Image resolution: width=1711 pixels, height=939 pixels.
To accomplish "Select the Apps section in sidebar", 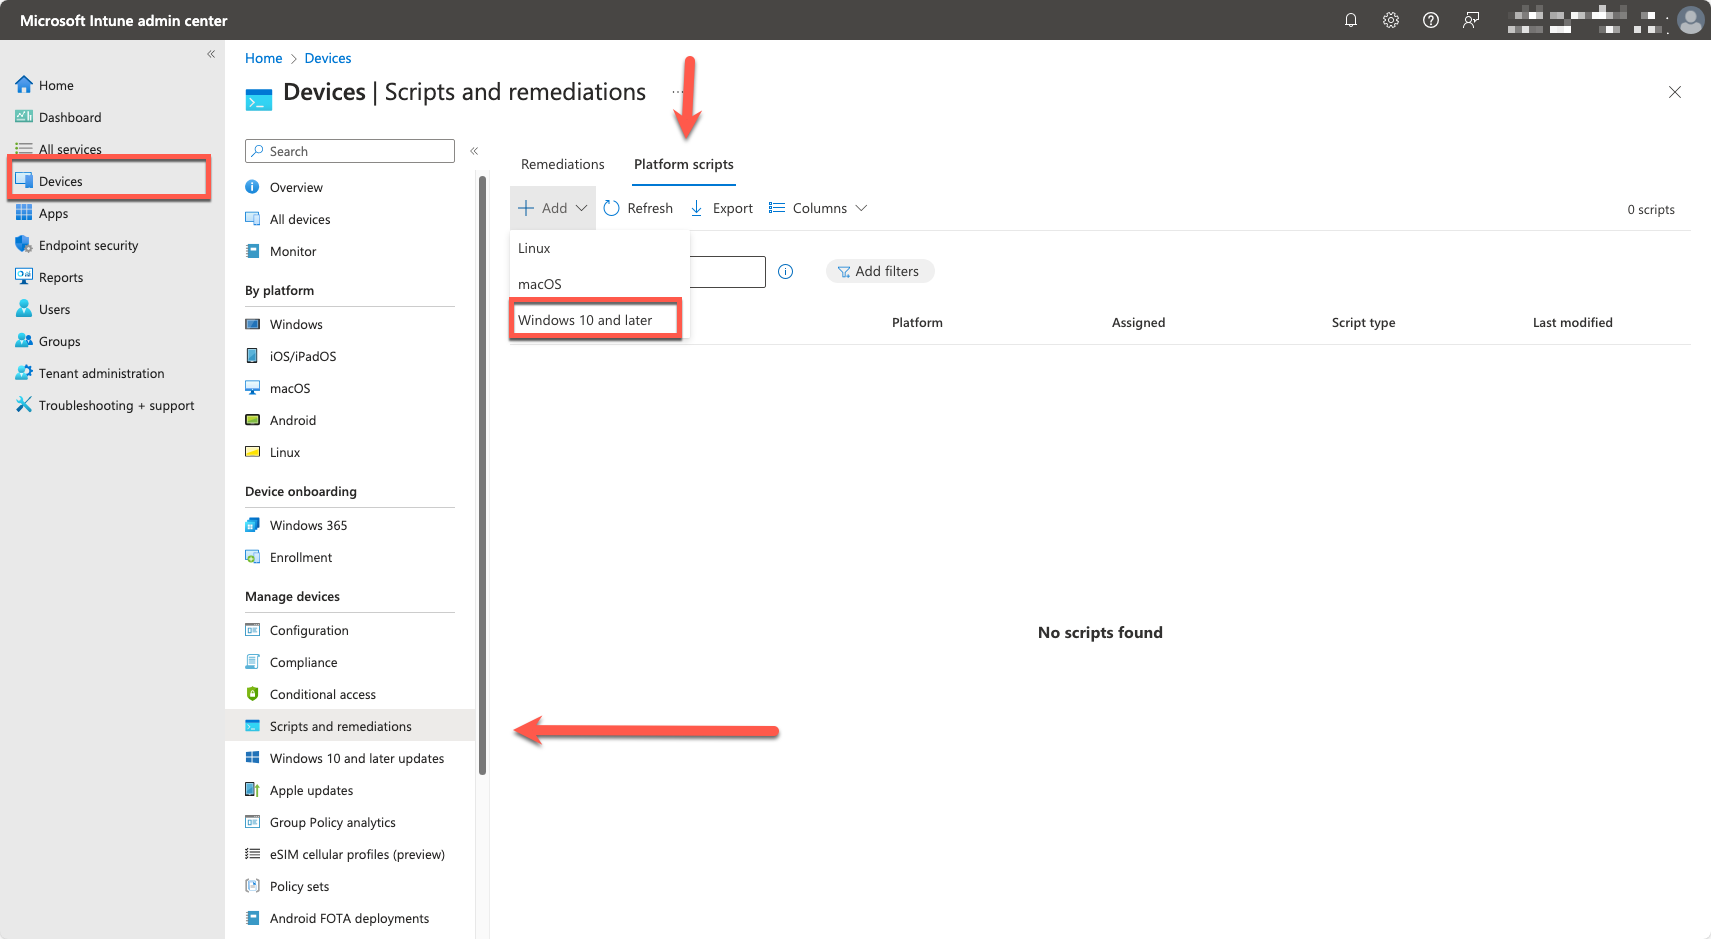I will [53, 213].
